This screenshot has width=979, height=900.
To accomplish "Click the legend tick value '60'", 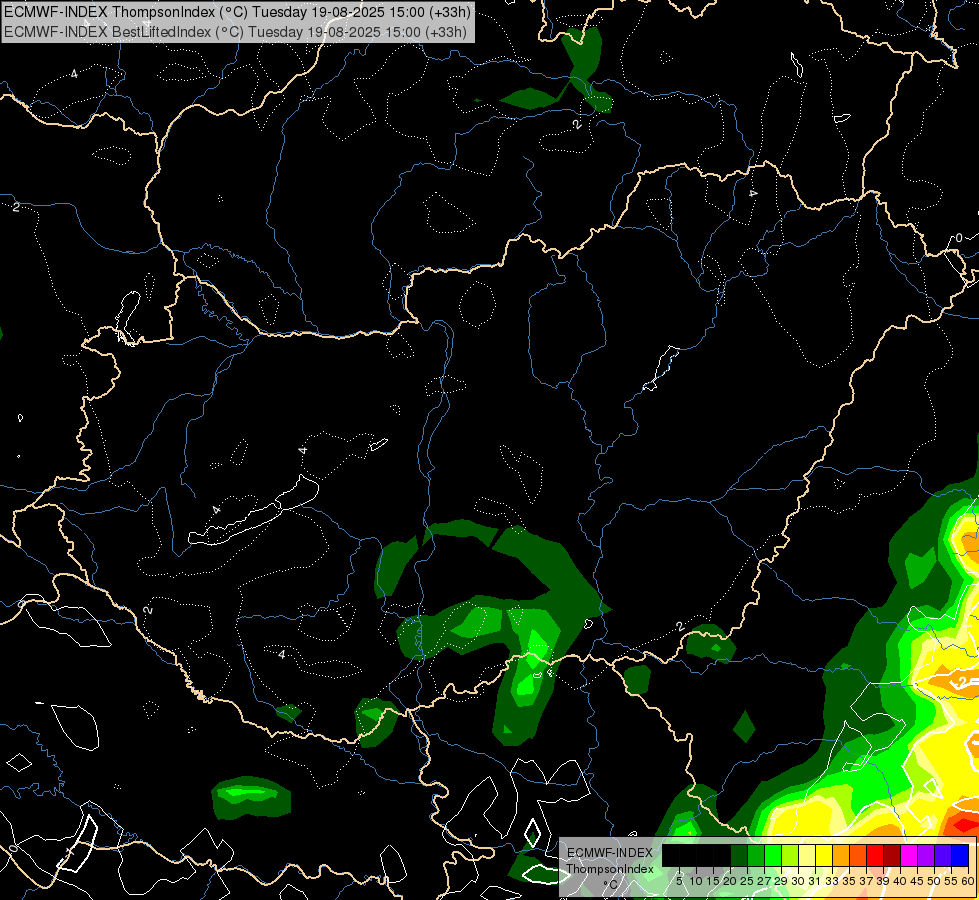I will (x=968, y=881).
